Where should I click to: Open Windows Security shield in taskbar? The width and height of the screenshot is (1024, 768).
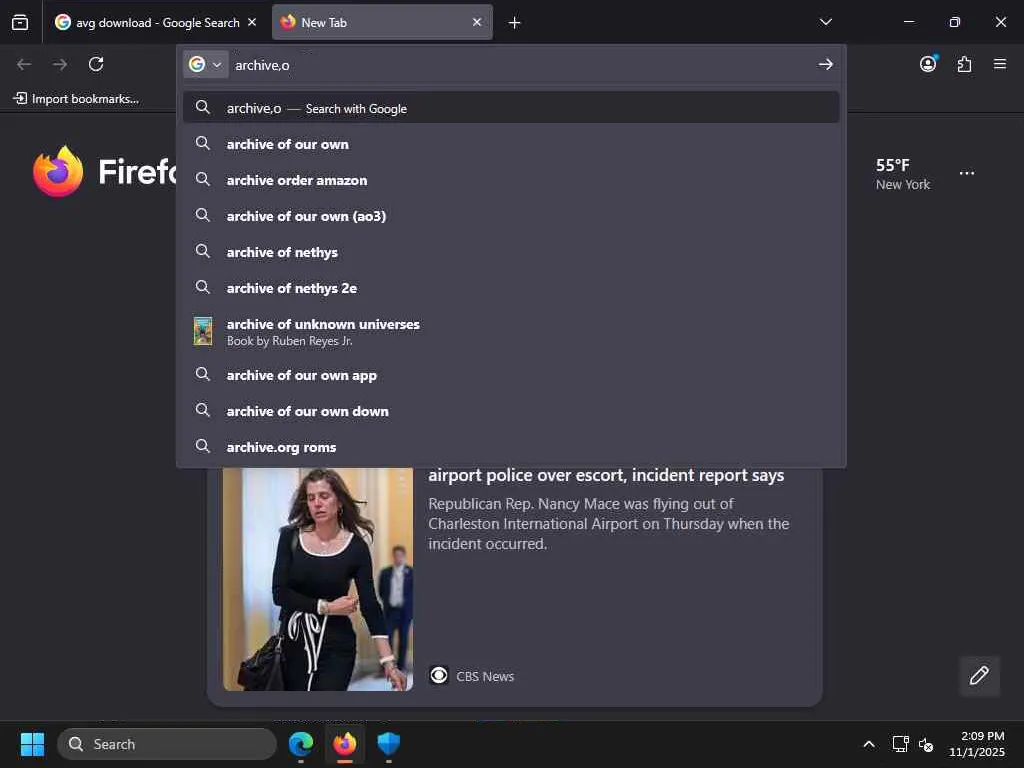tap(389, 744)
